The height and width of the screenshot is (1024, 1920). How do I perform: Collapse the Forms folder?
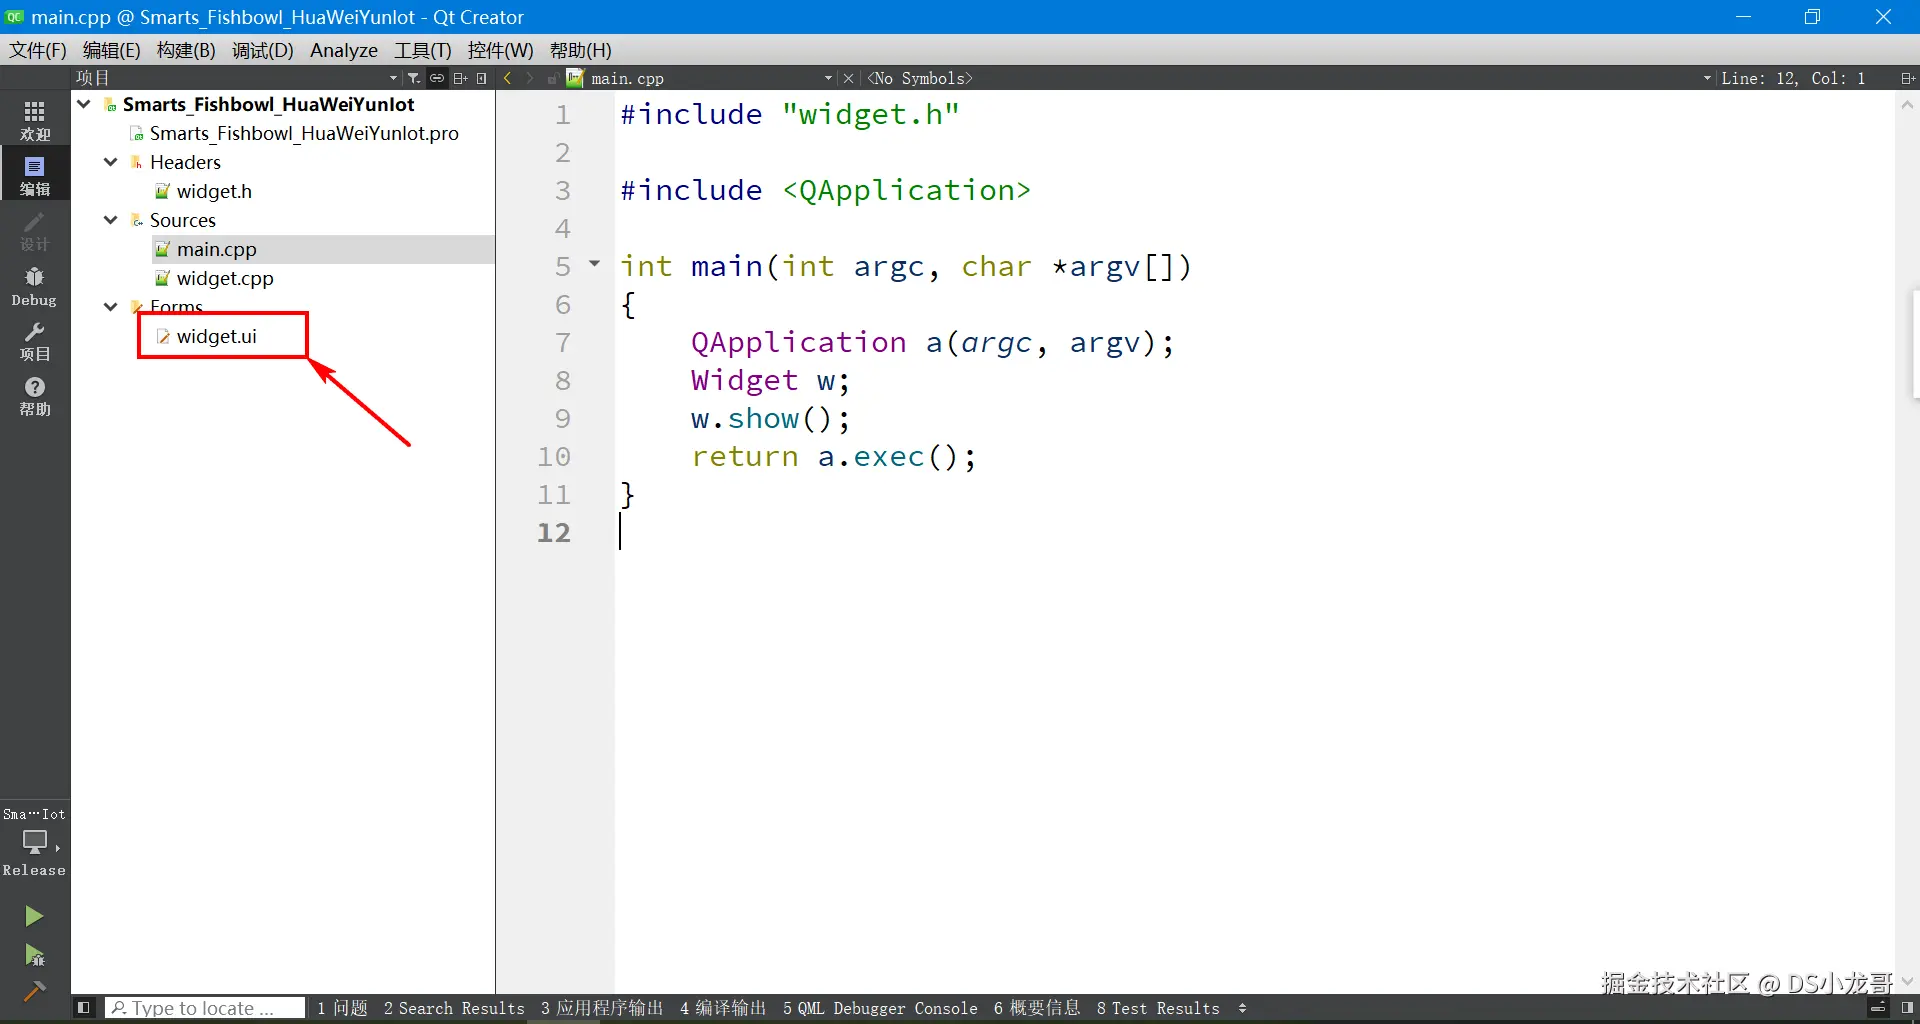[x=111, y=307]
